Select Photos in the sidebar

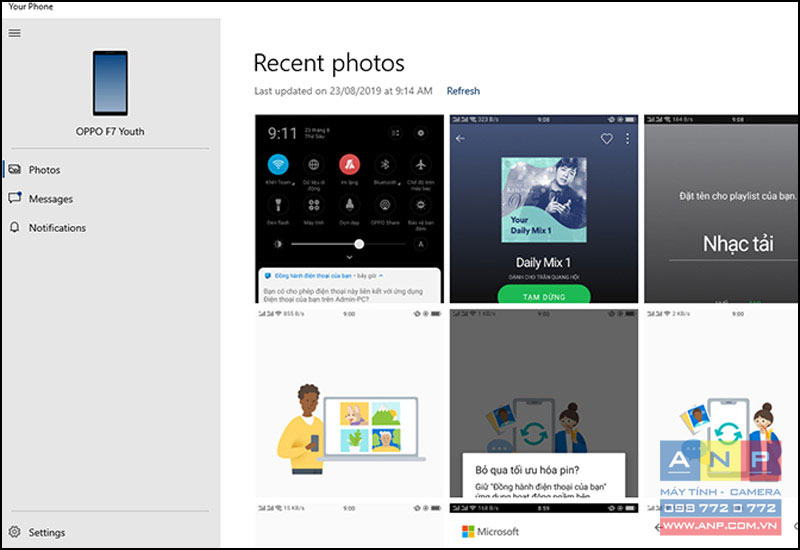point(110,169)
